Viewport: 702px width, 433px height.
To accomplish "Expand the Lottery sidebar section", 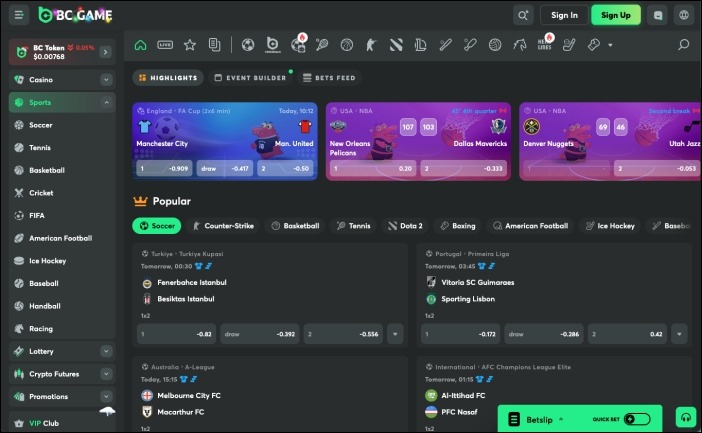I will tap(106, 351).
